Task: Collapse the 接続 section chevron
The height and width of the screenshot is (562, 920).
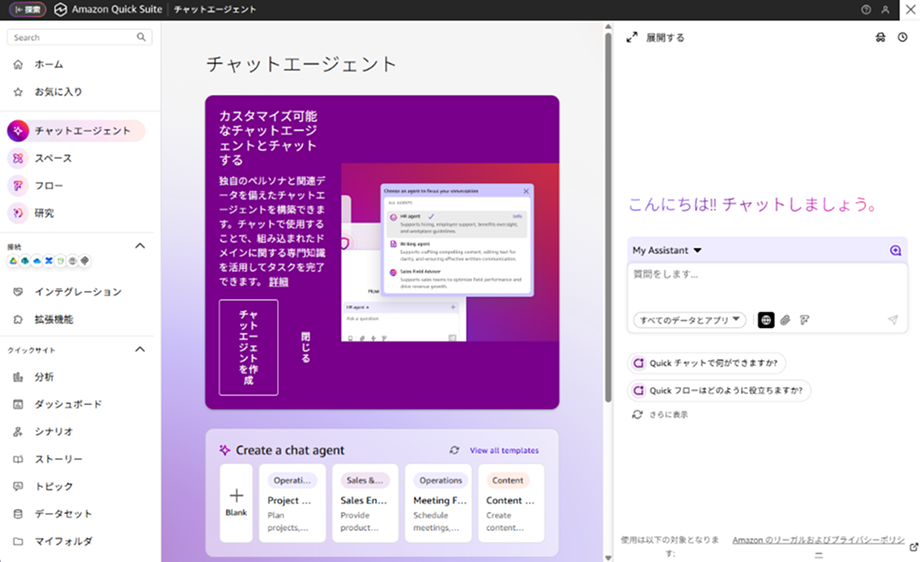Action: [x=140, y=245]
